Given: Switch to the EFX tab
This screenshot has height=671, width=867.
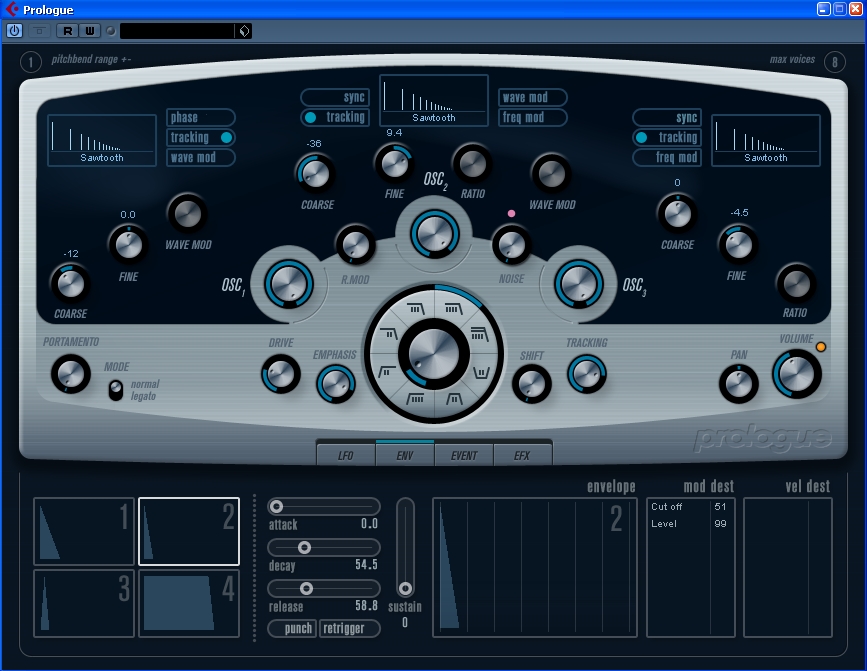Looking at the screenshot, I should [522, 455].
